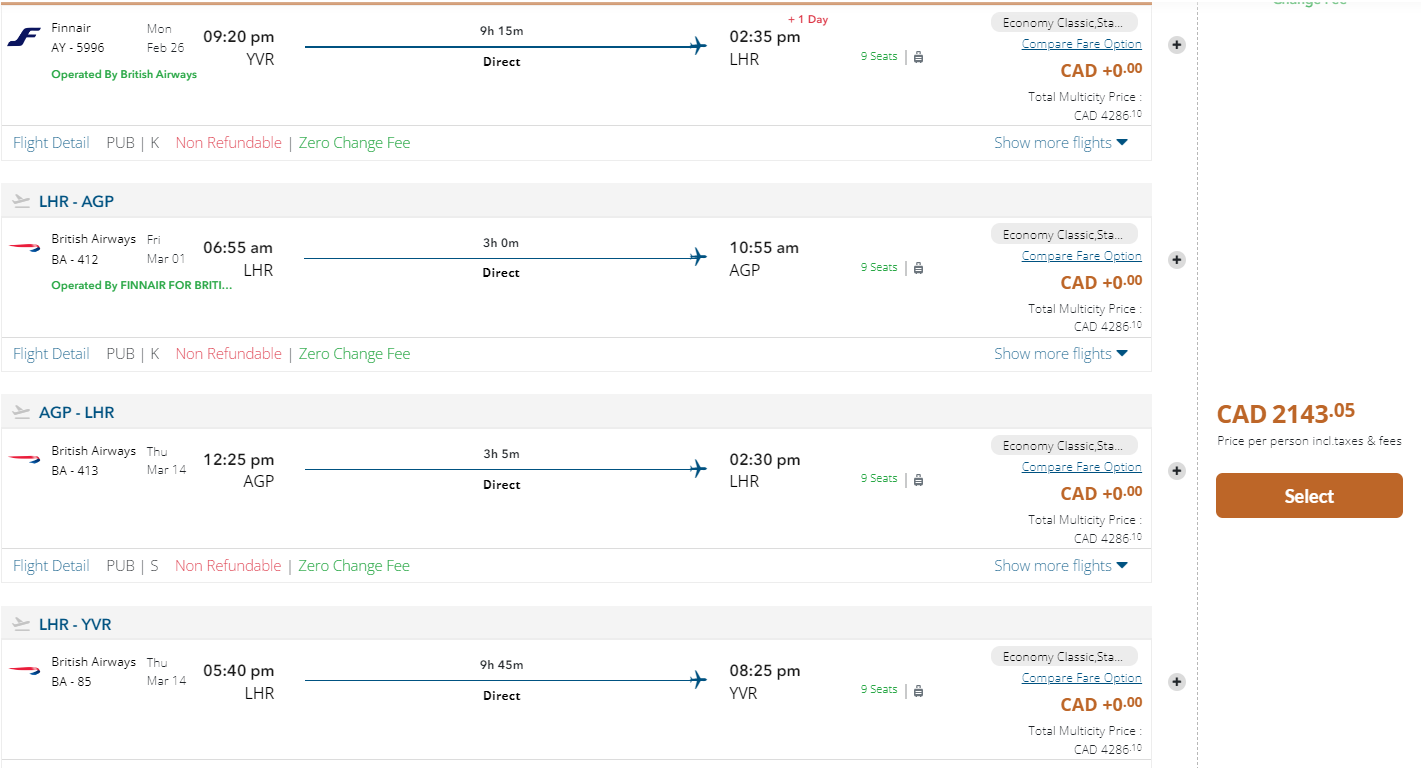
Task: Click the plus icon beside BA-85 fare
Action: [1177, 682]
